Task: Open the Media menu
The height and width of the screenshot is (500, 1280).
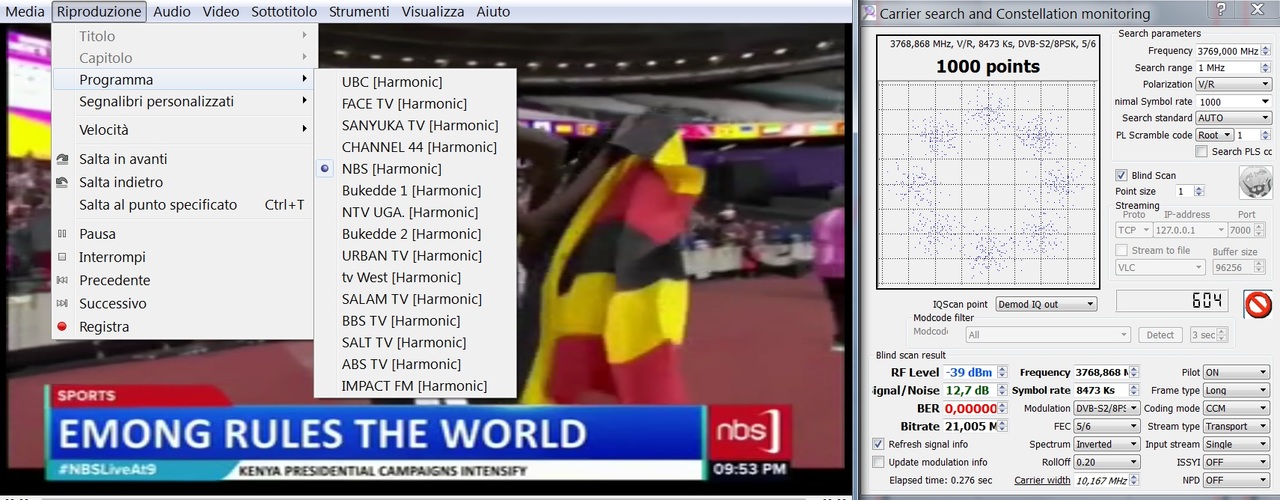Action: pos(25,12)
